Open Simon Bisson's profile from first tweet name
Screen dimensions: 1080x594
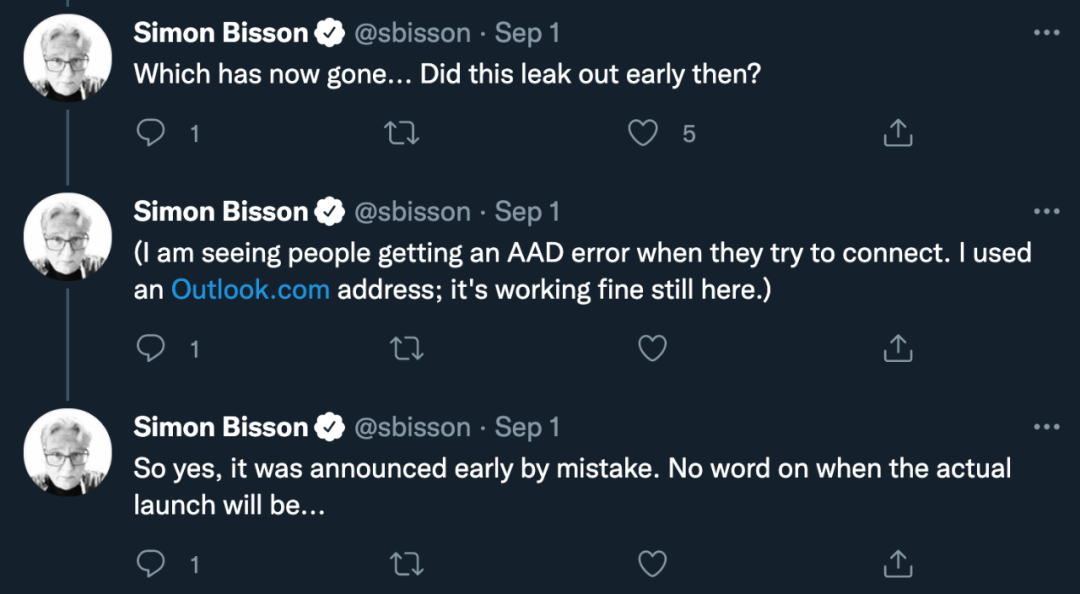click(x=220, y=33)
